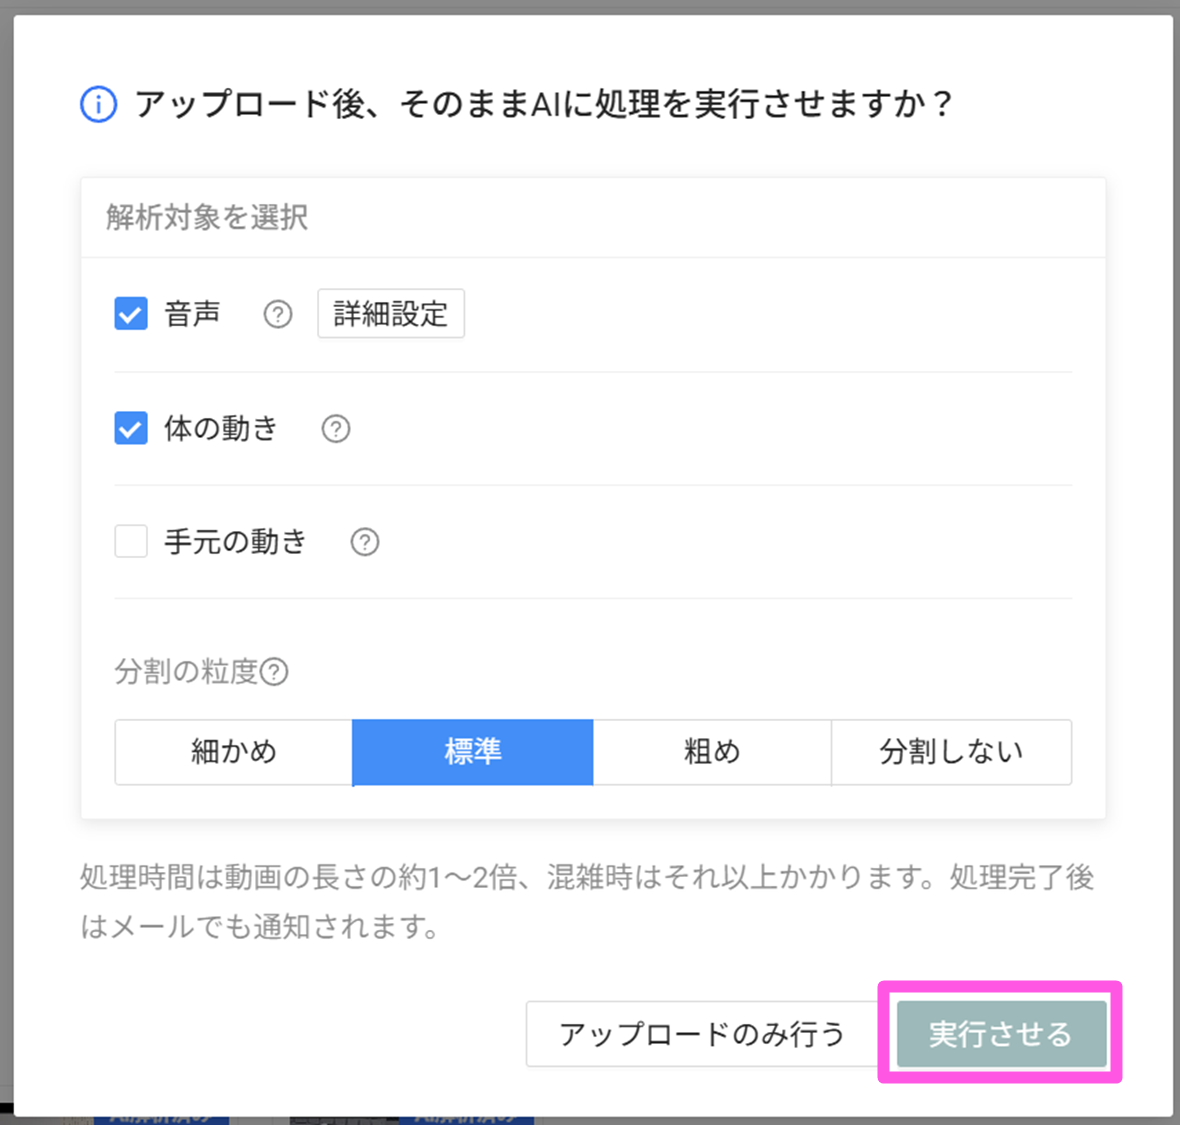Enable the 手元の動き checkbox
This screenshot has width=1180, height=1125.
point(131,541)
